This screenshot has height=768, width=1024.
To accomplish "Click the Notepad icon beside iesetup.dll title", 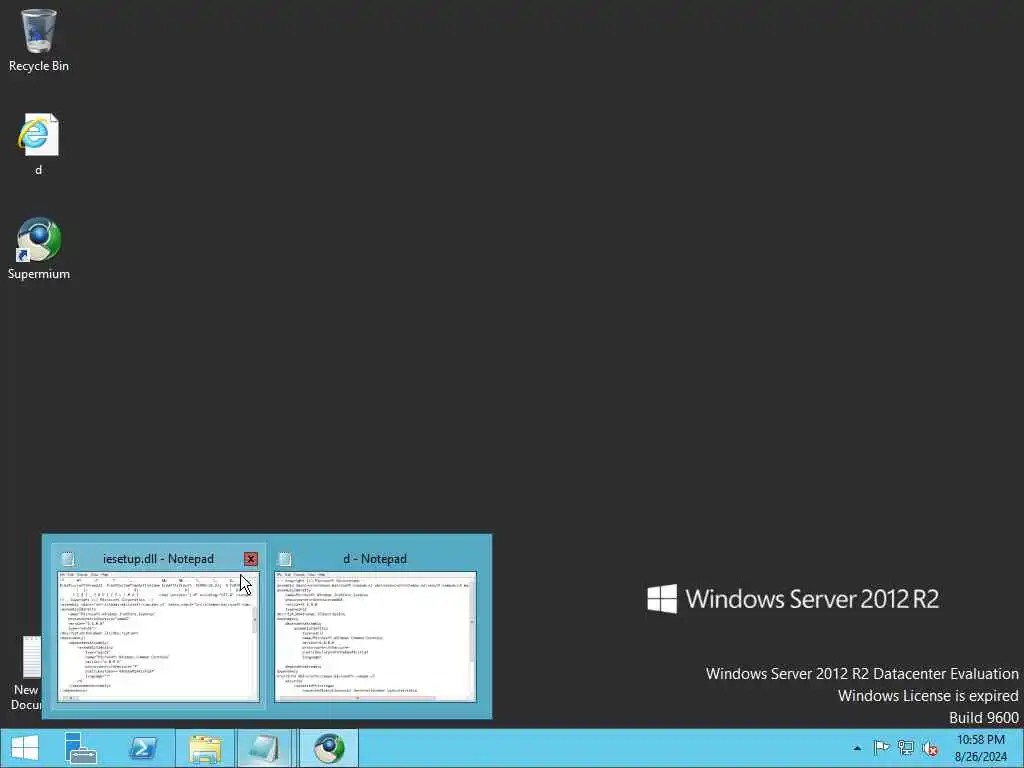I will pos(67,559).
